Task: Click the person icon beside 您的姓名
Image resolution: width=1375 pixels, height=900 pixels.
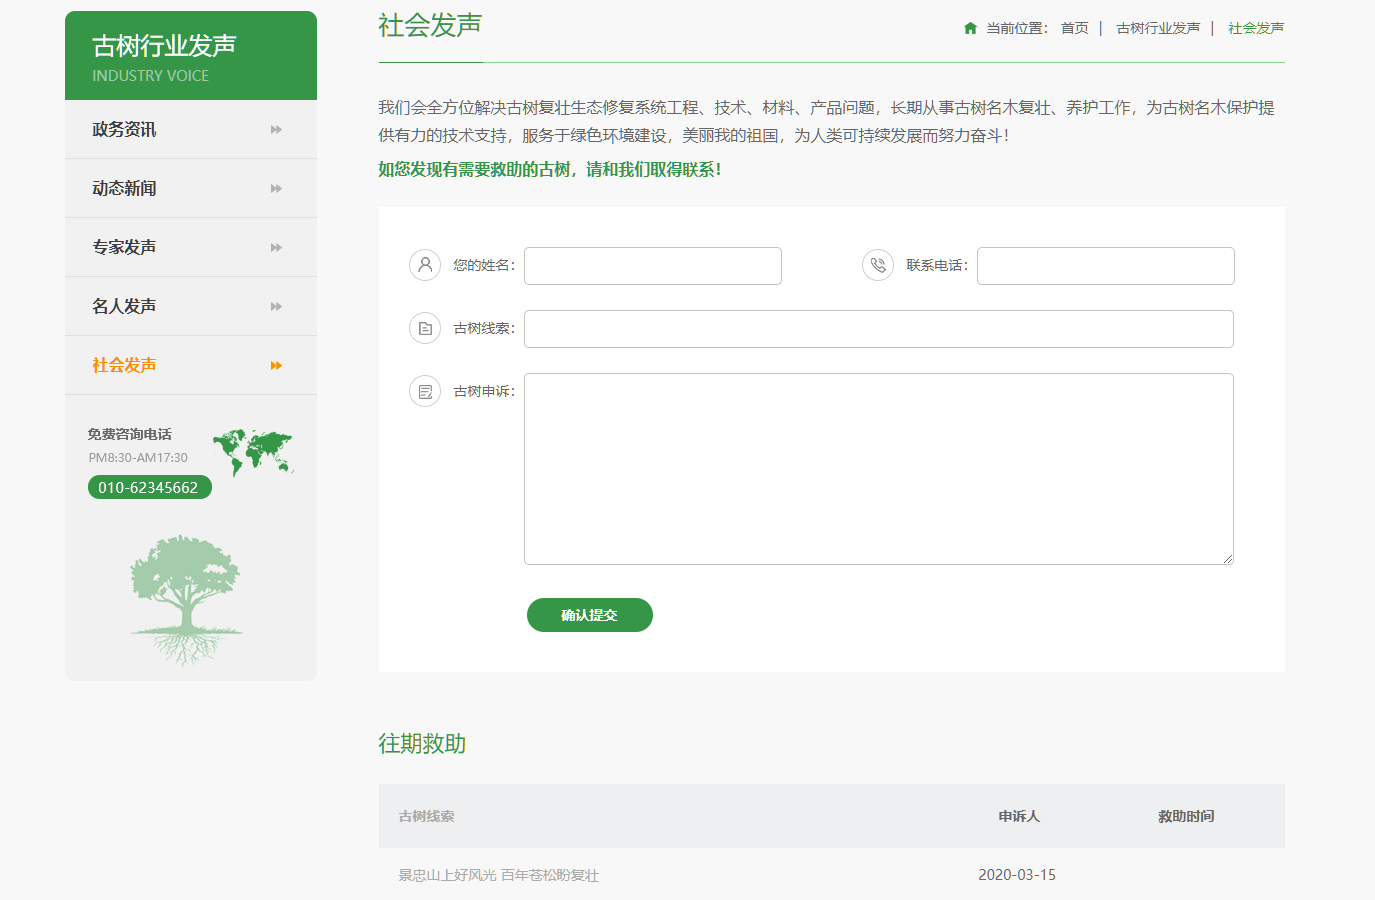Action: click(425, 265)
